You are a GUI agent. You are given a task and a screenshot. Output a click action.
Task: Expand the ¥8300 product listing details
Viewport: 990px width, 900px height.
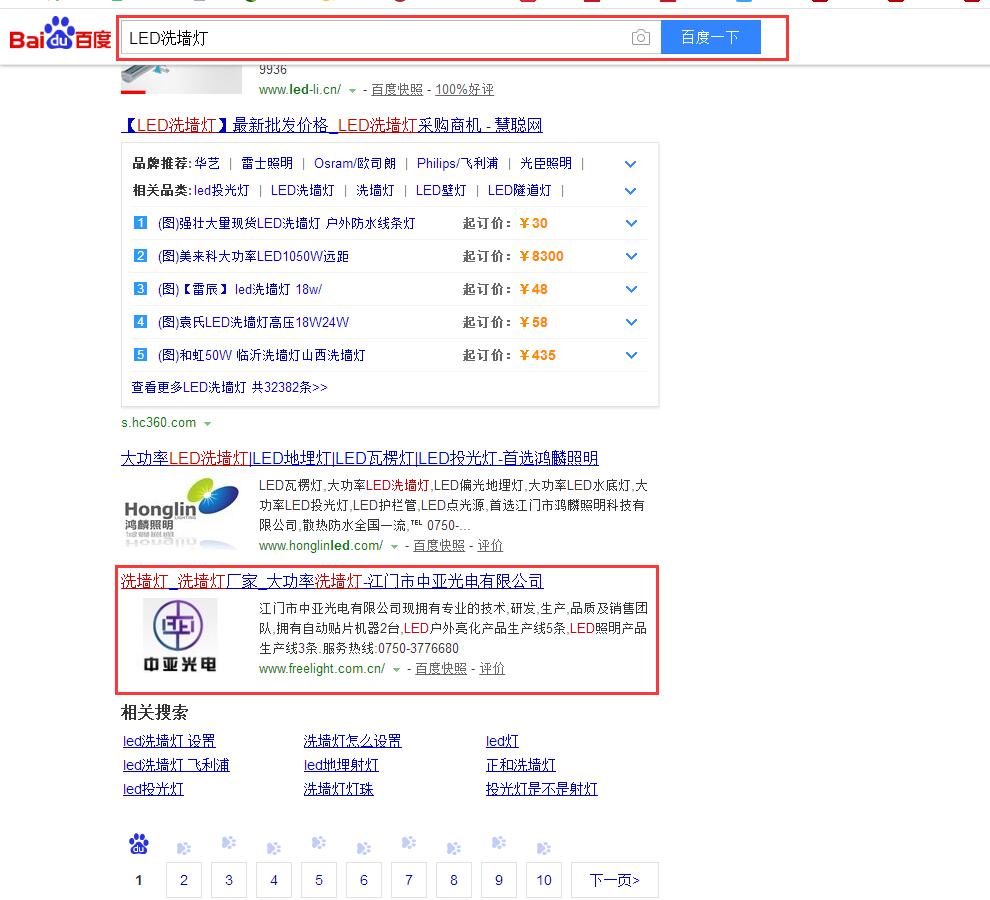click(631, 256)
